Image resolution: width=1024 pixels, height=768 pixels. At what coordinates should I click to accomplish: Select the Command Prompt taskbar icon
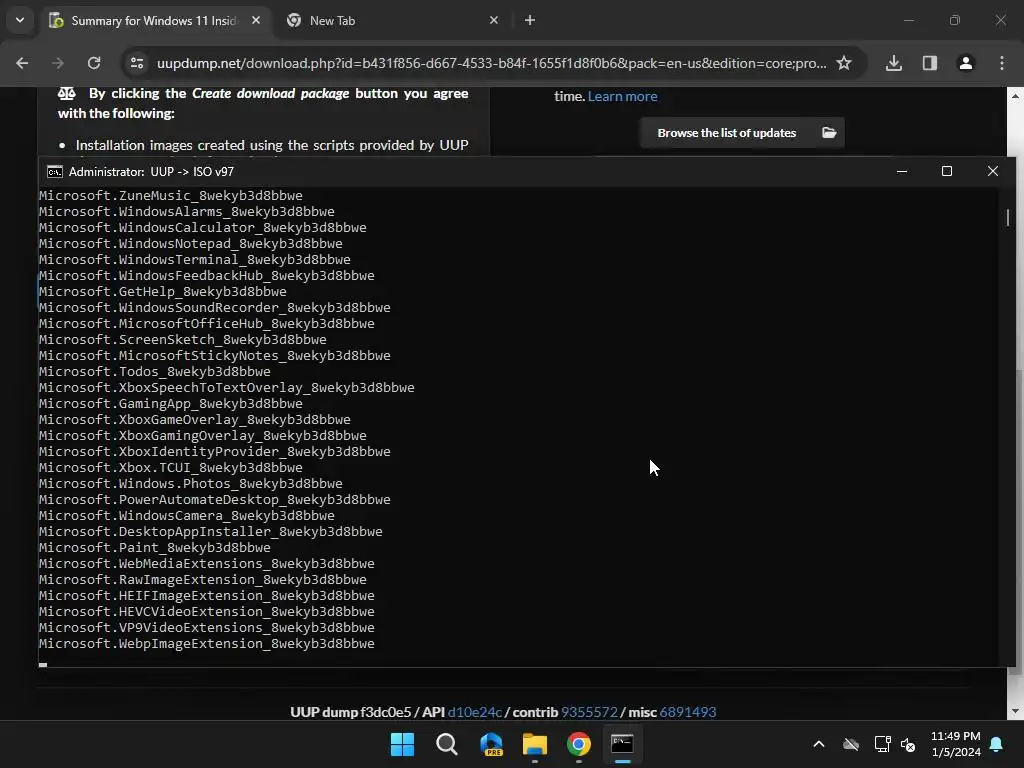622,744
